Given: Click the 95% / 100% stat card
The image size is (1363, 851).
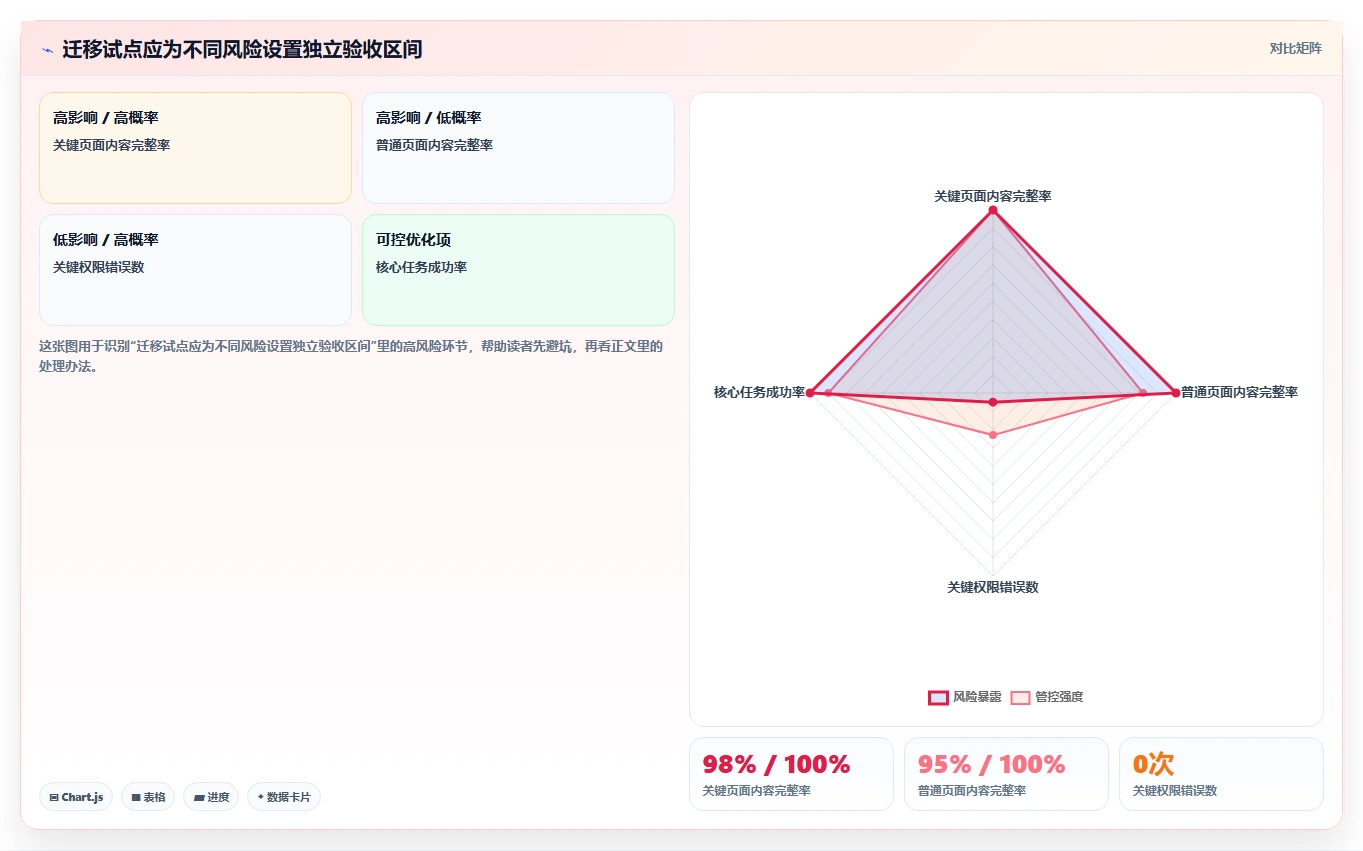Looking at the screenshot, I should (x=1006, y=774).
